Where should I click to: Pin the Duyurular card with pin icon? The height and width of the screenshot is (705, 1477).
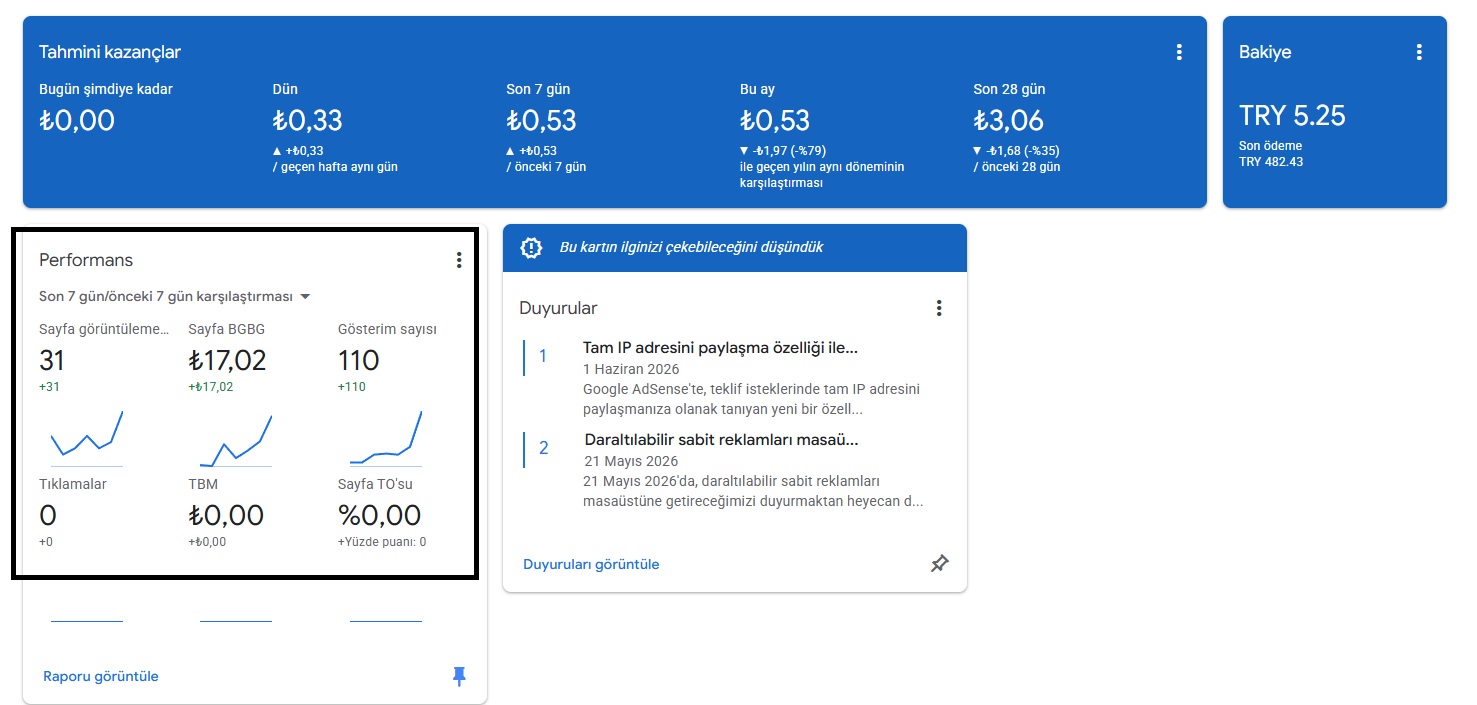click(x=939, y=564)
